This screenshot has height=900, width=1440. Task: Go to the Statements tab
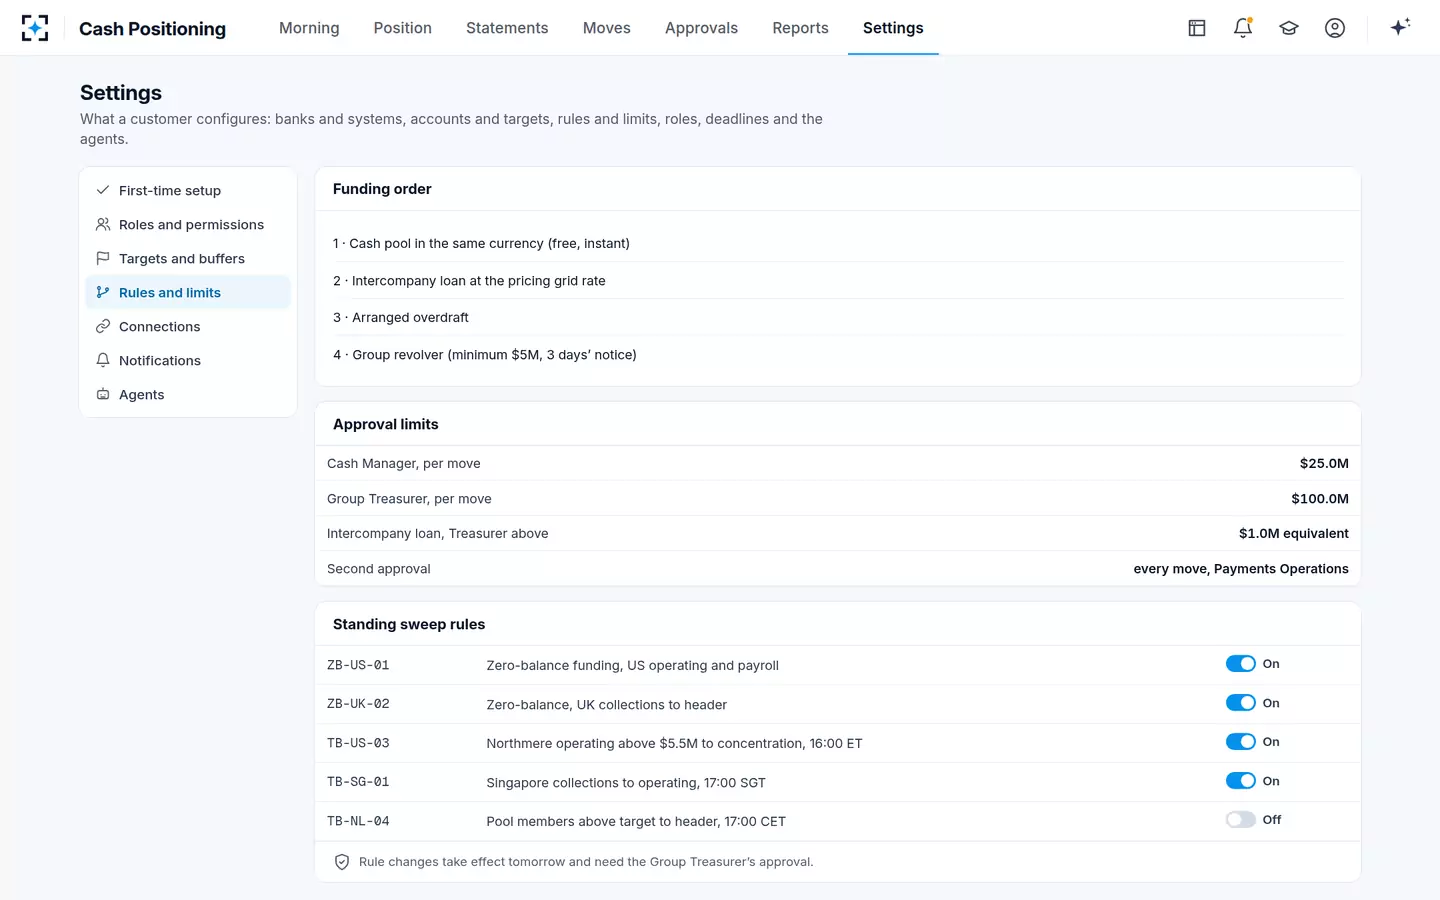[507, 28]
